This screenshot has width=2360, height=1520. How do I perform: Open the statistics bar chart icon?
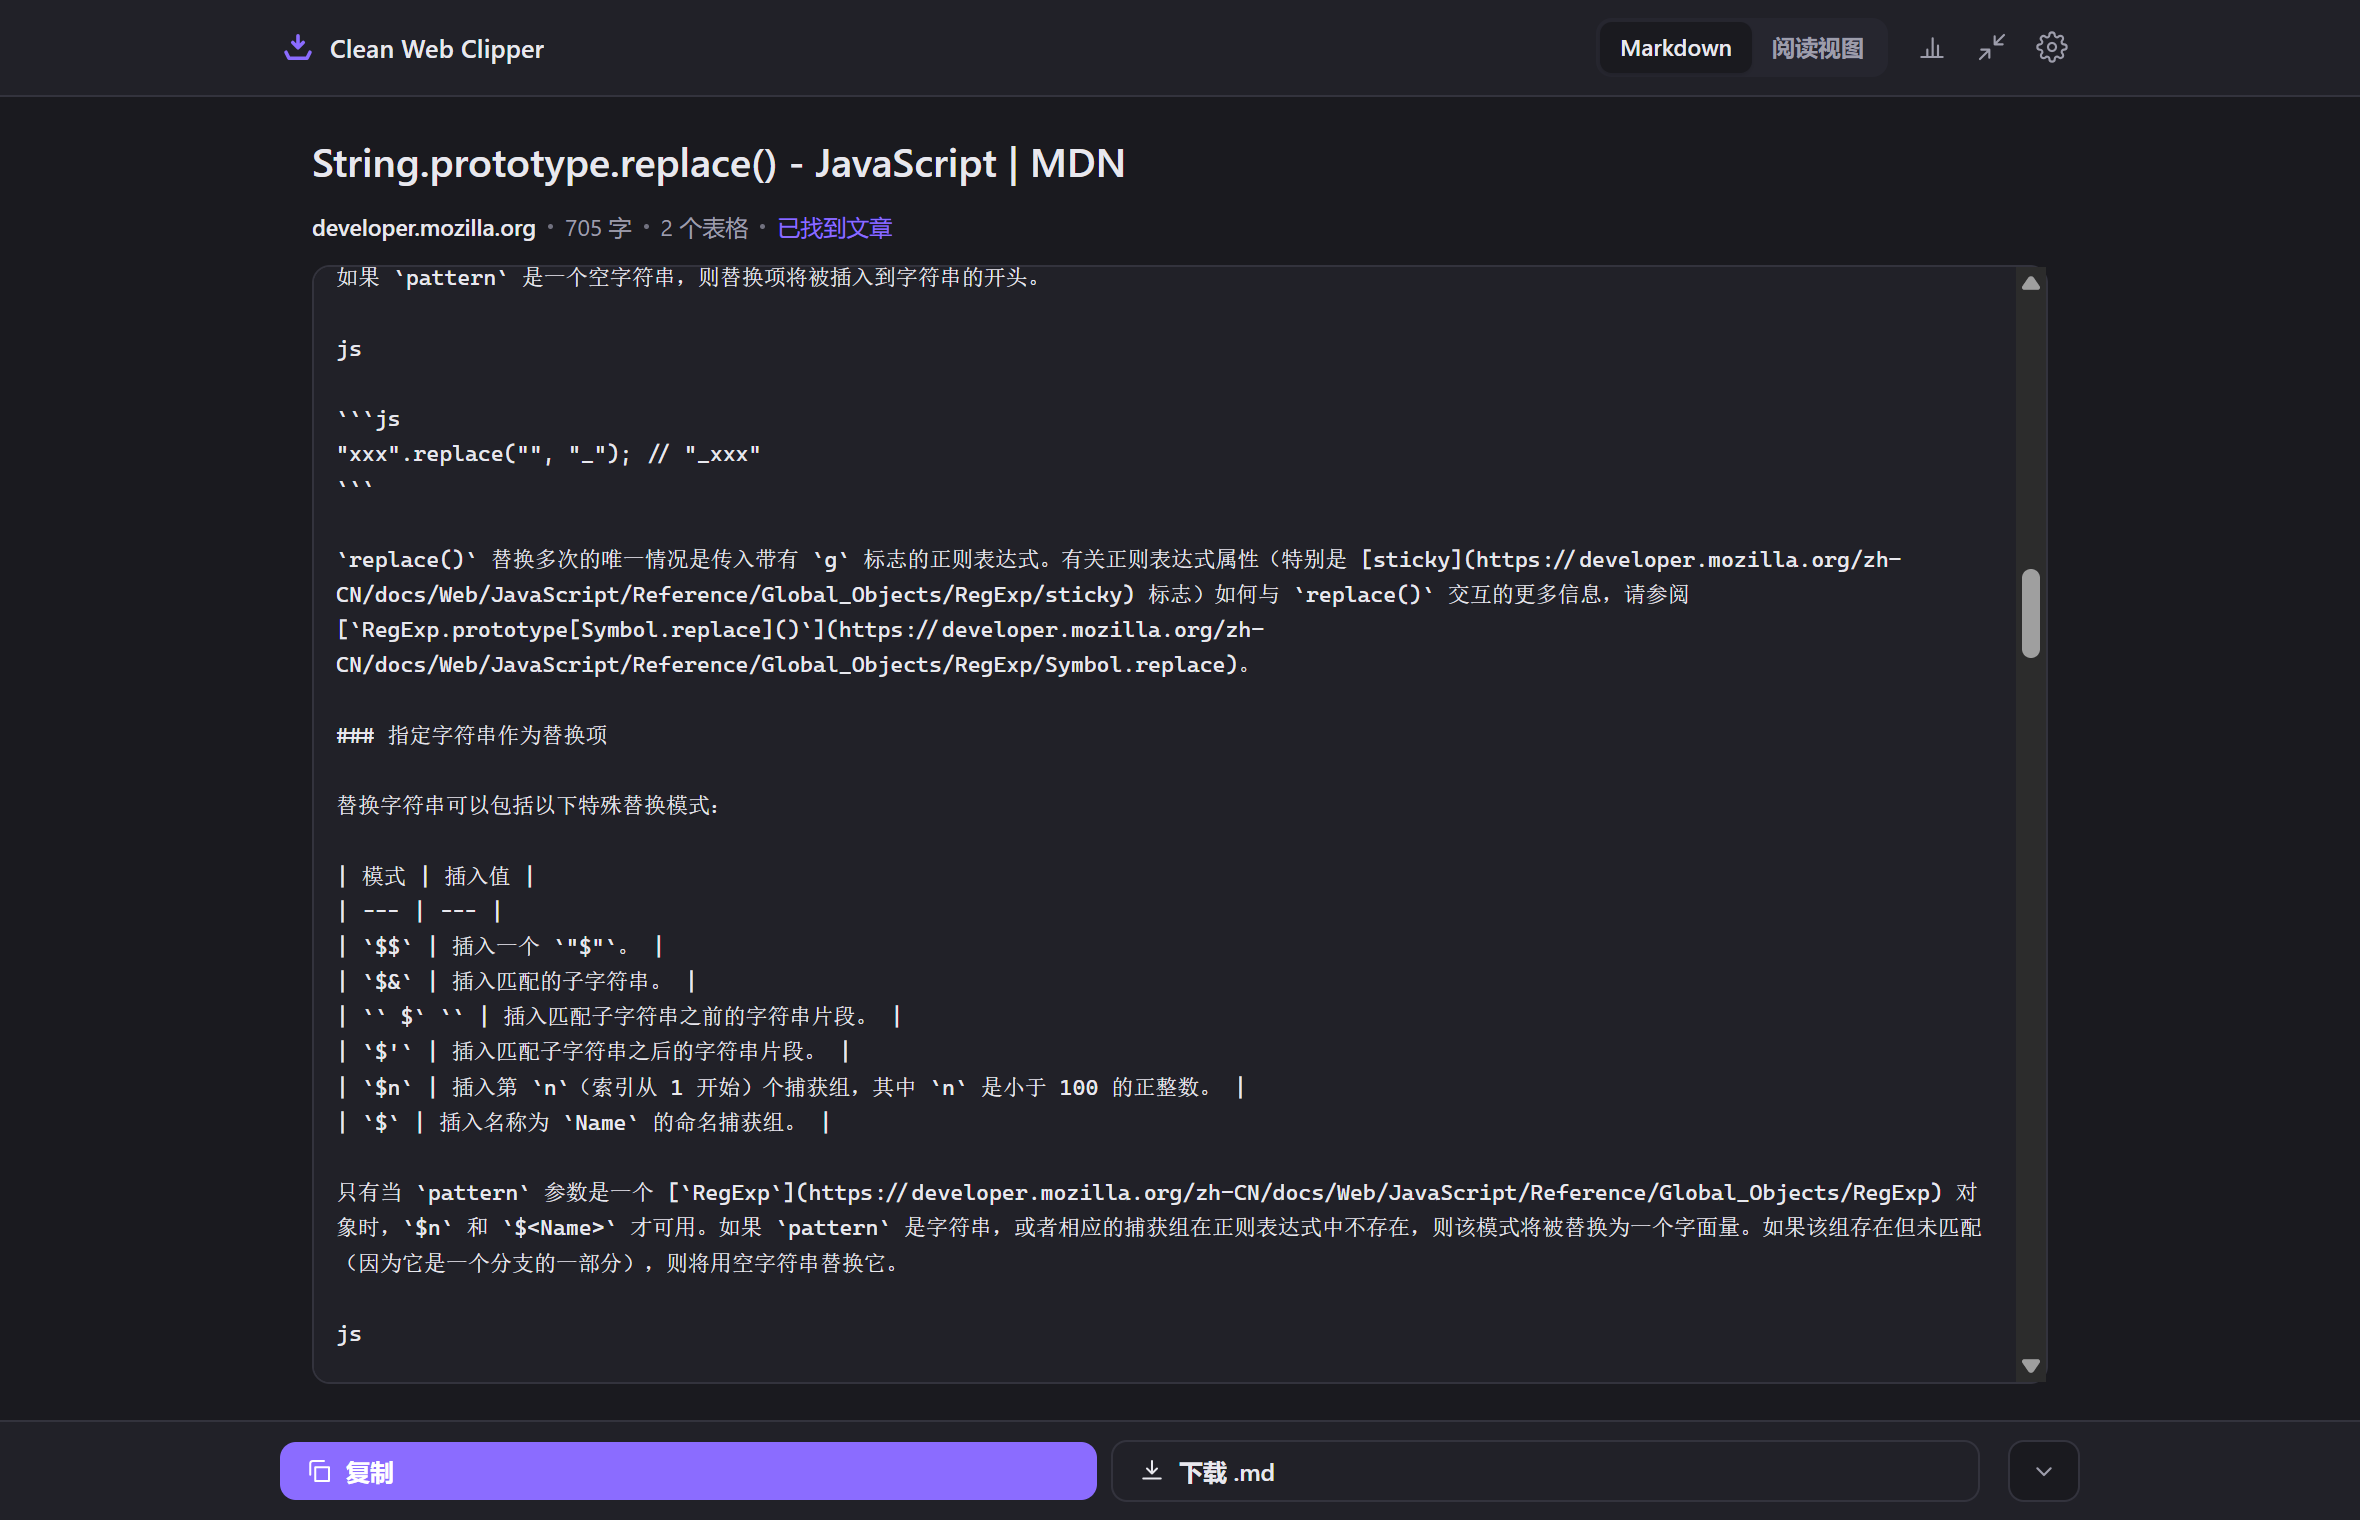pos(1931,48)
